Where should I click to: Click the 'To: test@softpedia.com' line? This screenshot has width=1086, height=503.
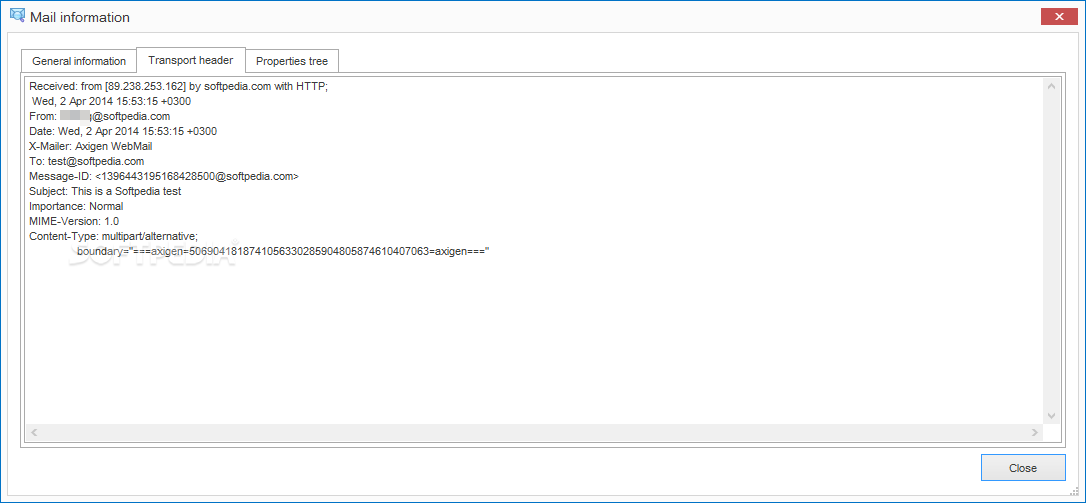(x=87, y=161)
